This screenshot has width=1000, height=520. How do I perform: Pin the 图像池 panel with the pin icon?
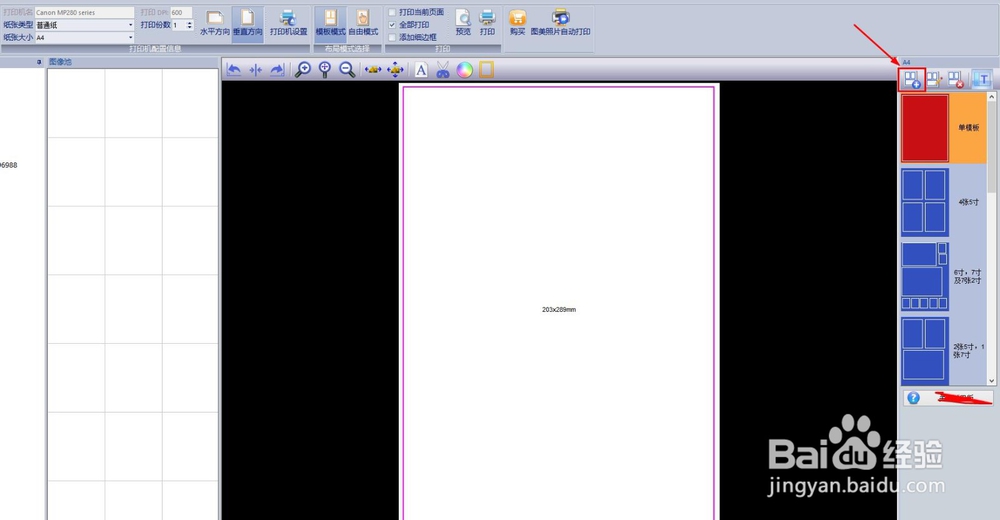coord(39,62)
